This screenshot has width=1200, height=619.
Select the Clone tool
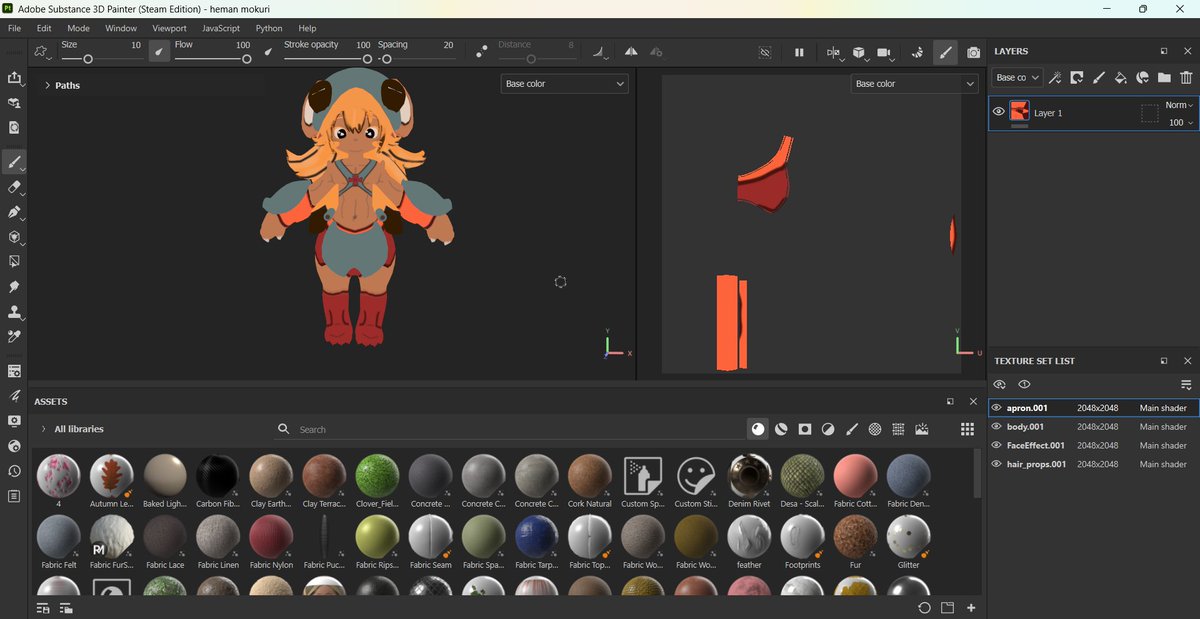[14, 312]
